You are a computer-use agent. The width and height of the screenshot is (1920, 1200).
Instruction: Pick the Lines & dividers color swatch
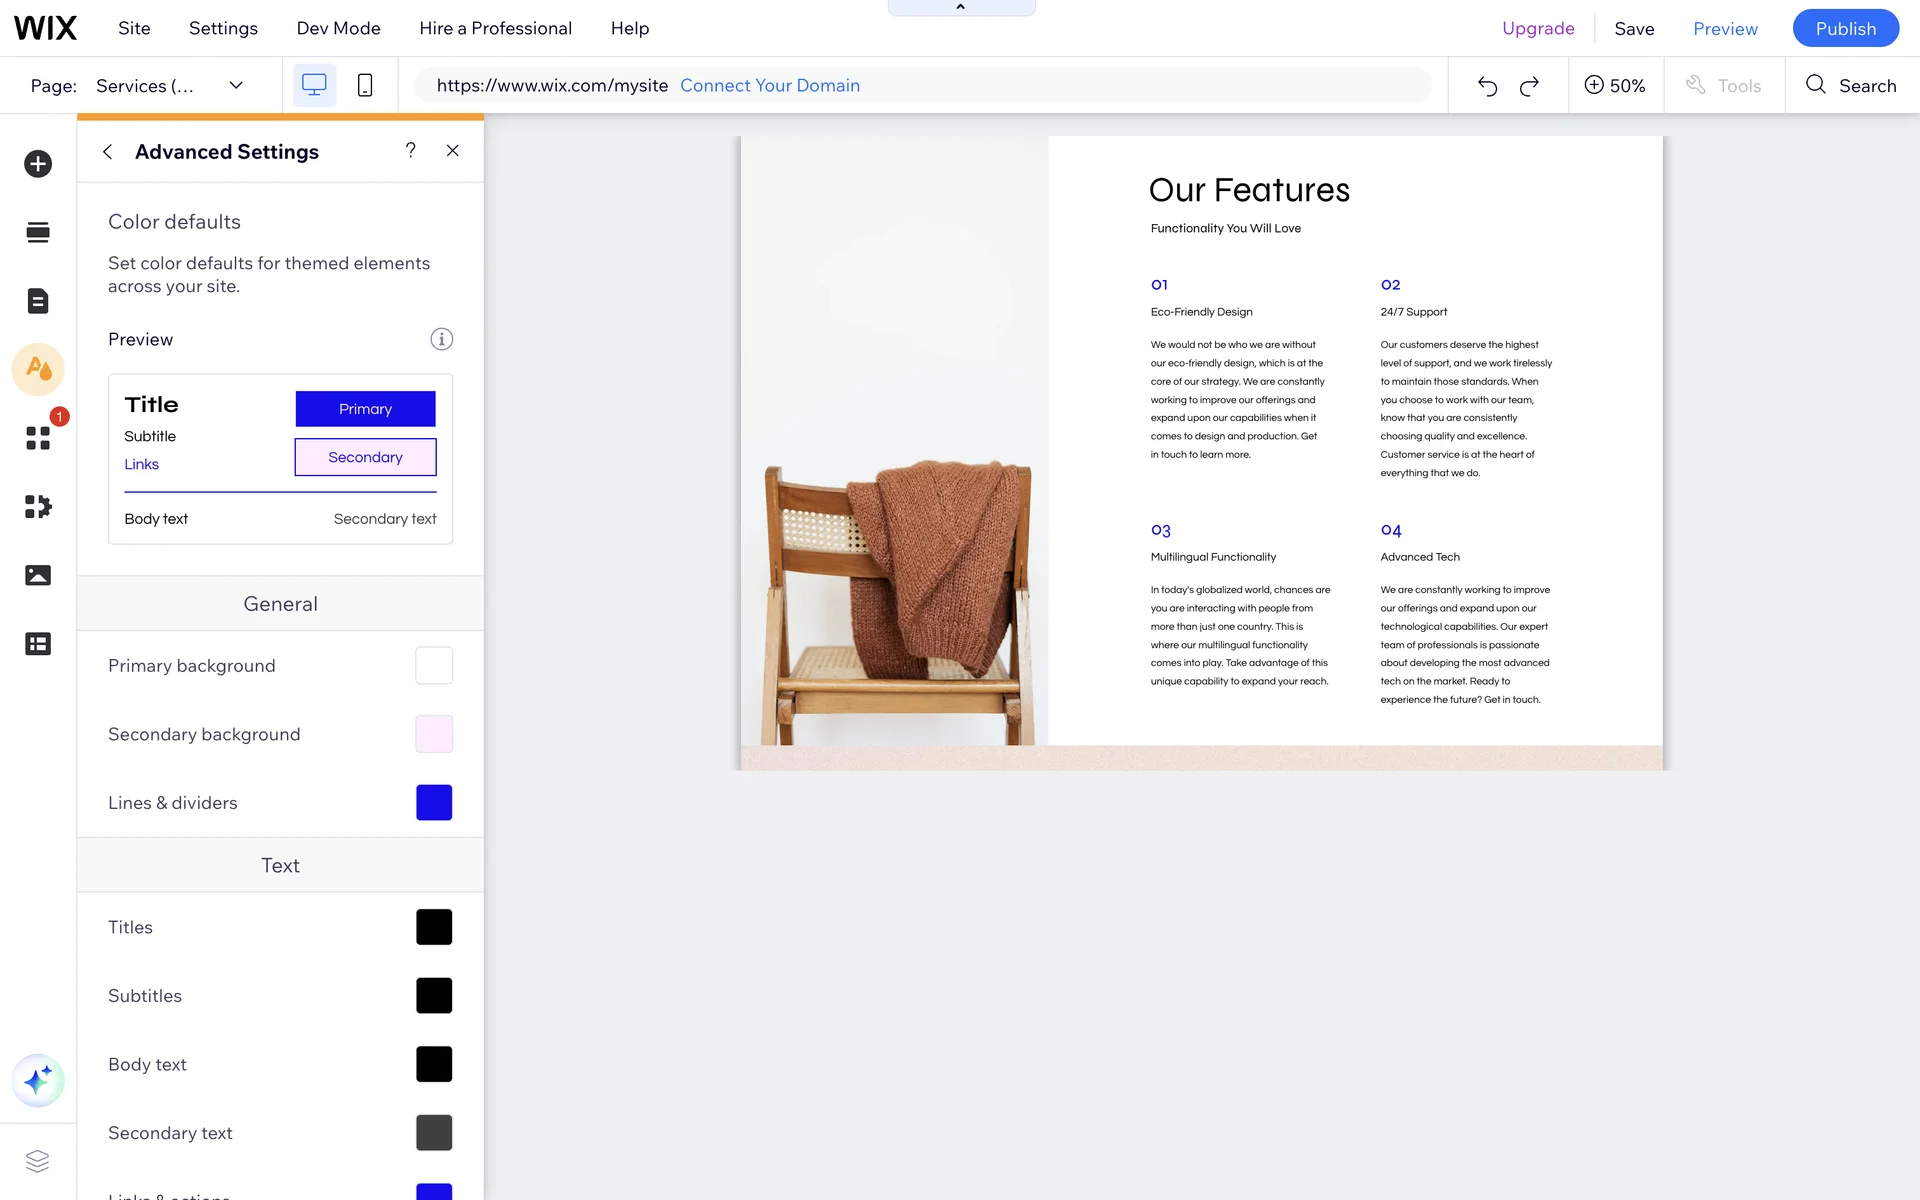pyautogui.click(x=434, y=803)
